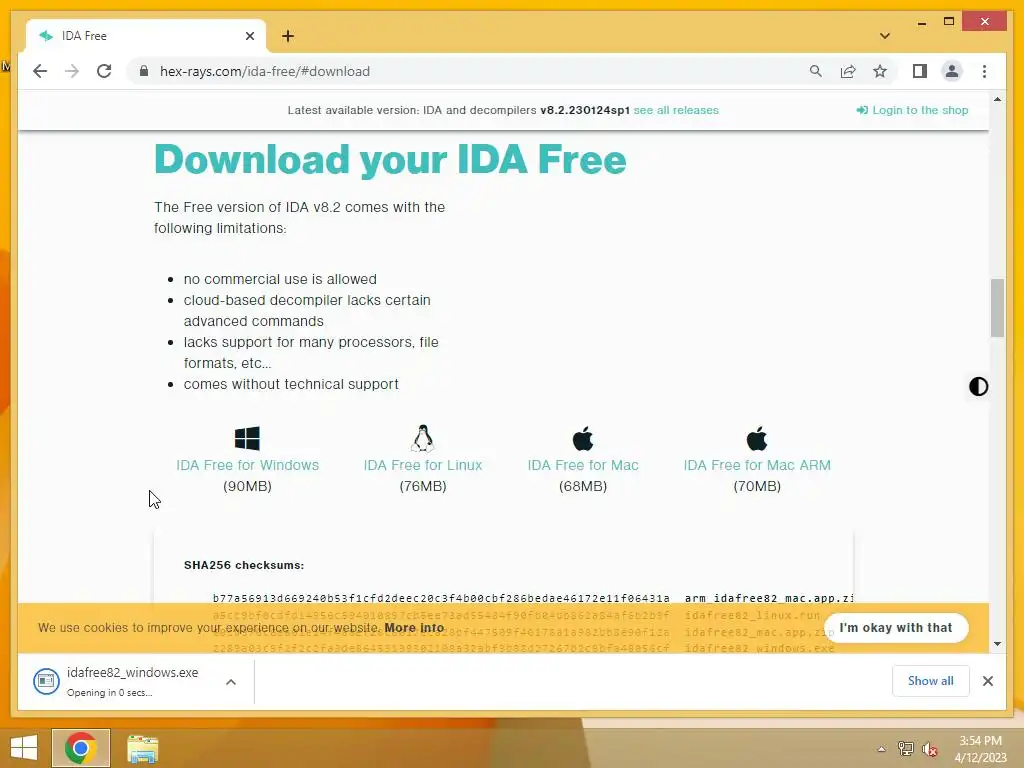Viewport: 1024px width, 768px height.
Task: Close the downloads bar
Action: 987,681
